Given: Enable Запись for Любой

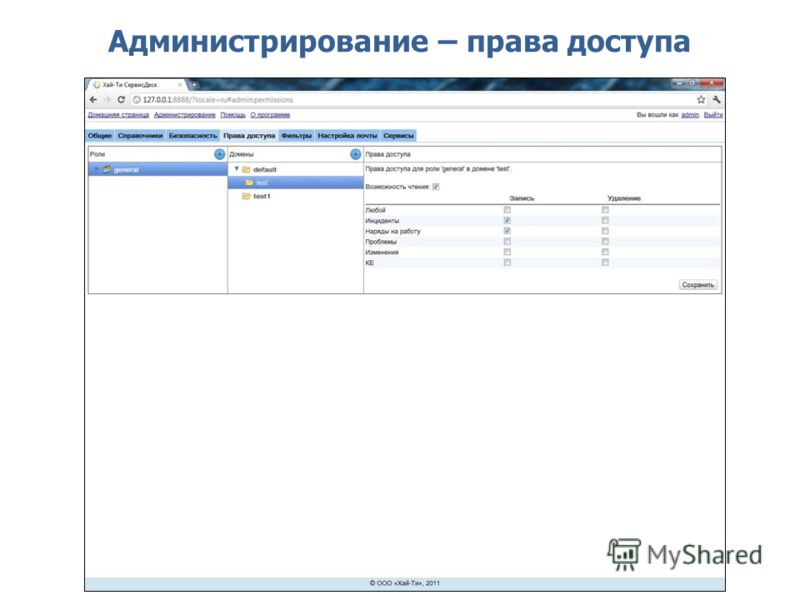Looking at the screenshot, I should pyautogui.click(x=507, y=210).
